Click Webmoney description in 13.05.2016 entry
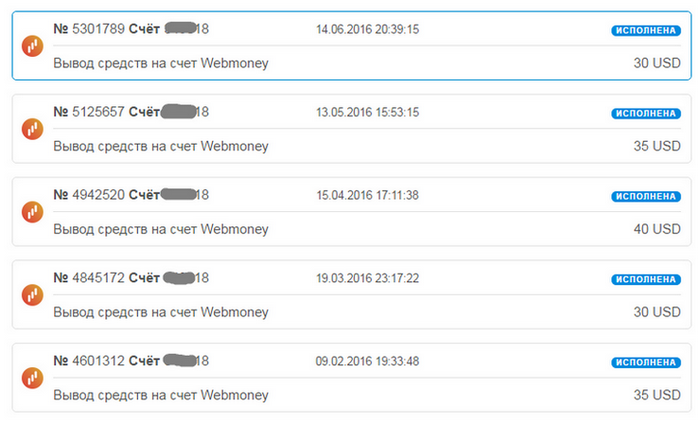The width and height of the screenshot is (700, 425). click(x=161, y=146)
